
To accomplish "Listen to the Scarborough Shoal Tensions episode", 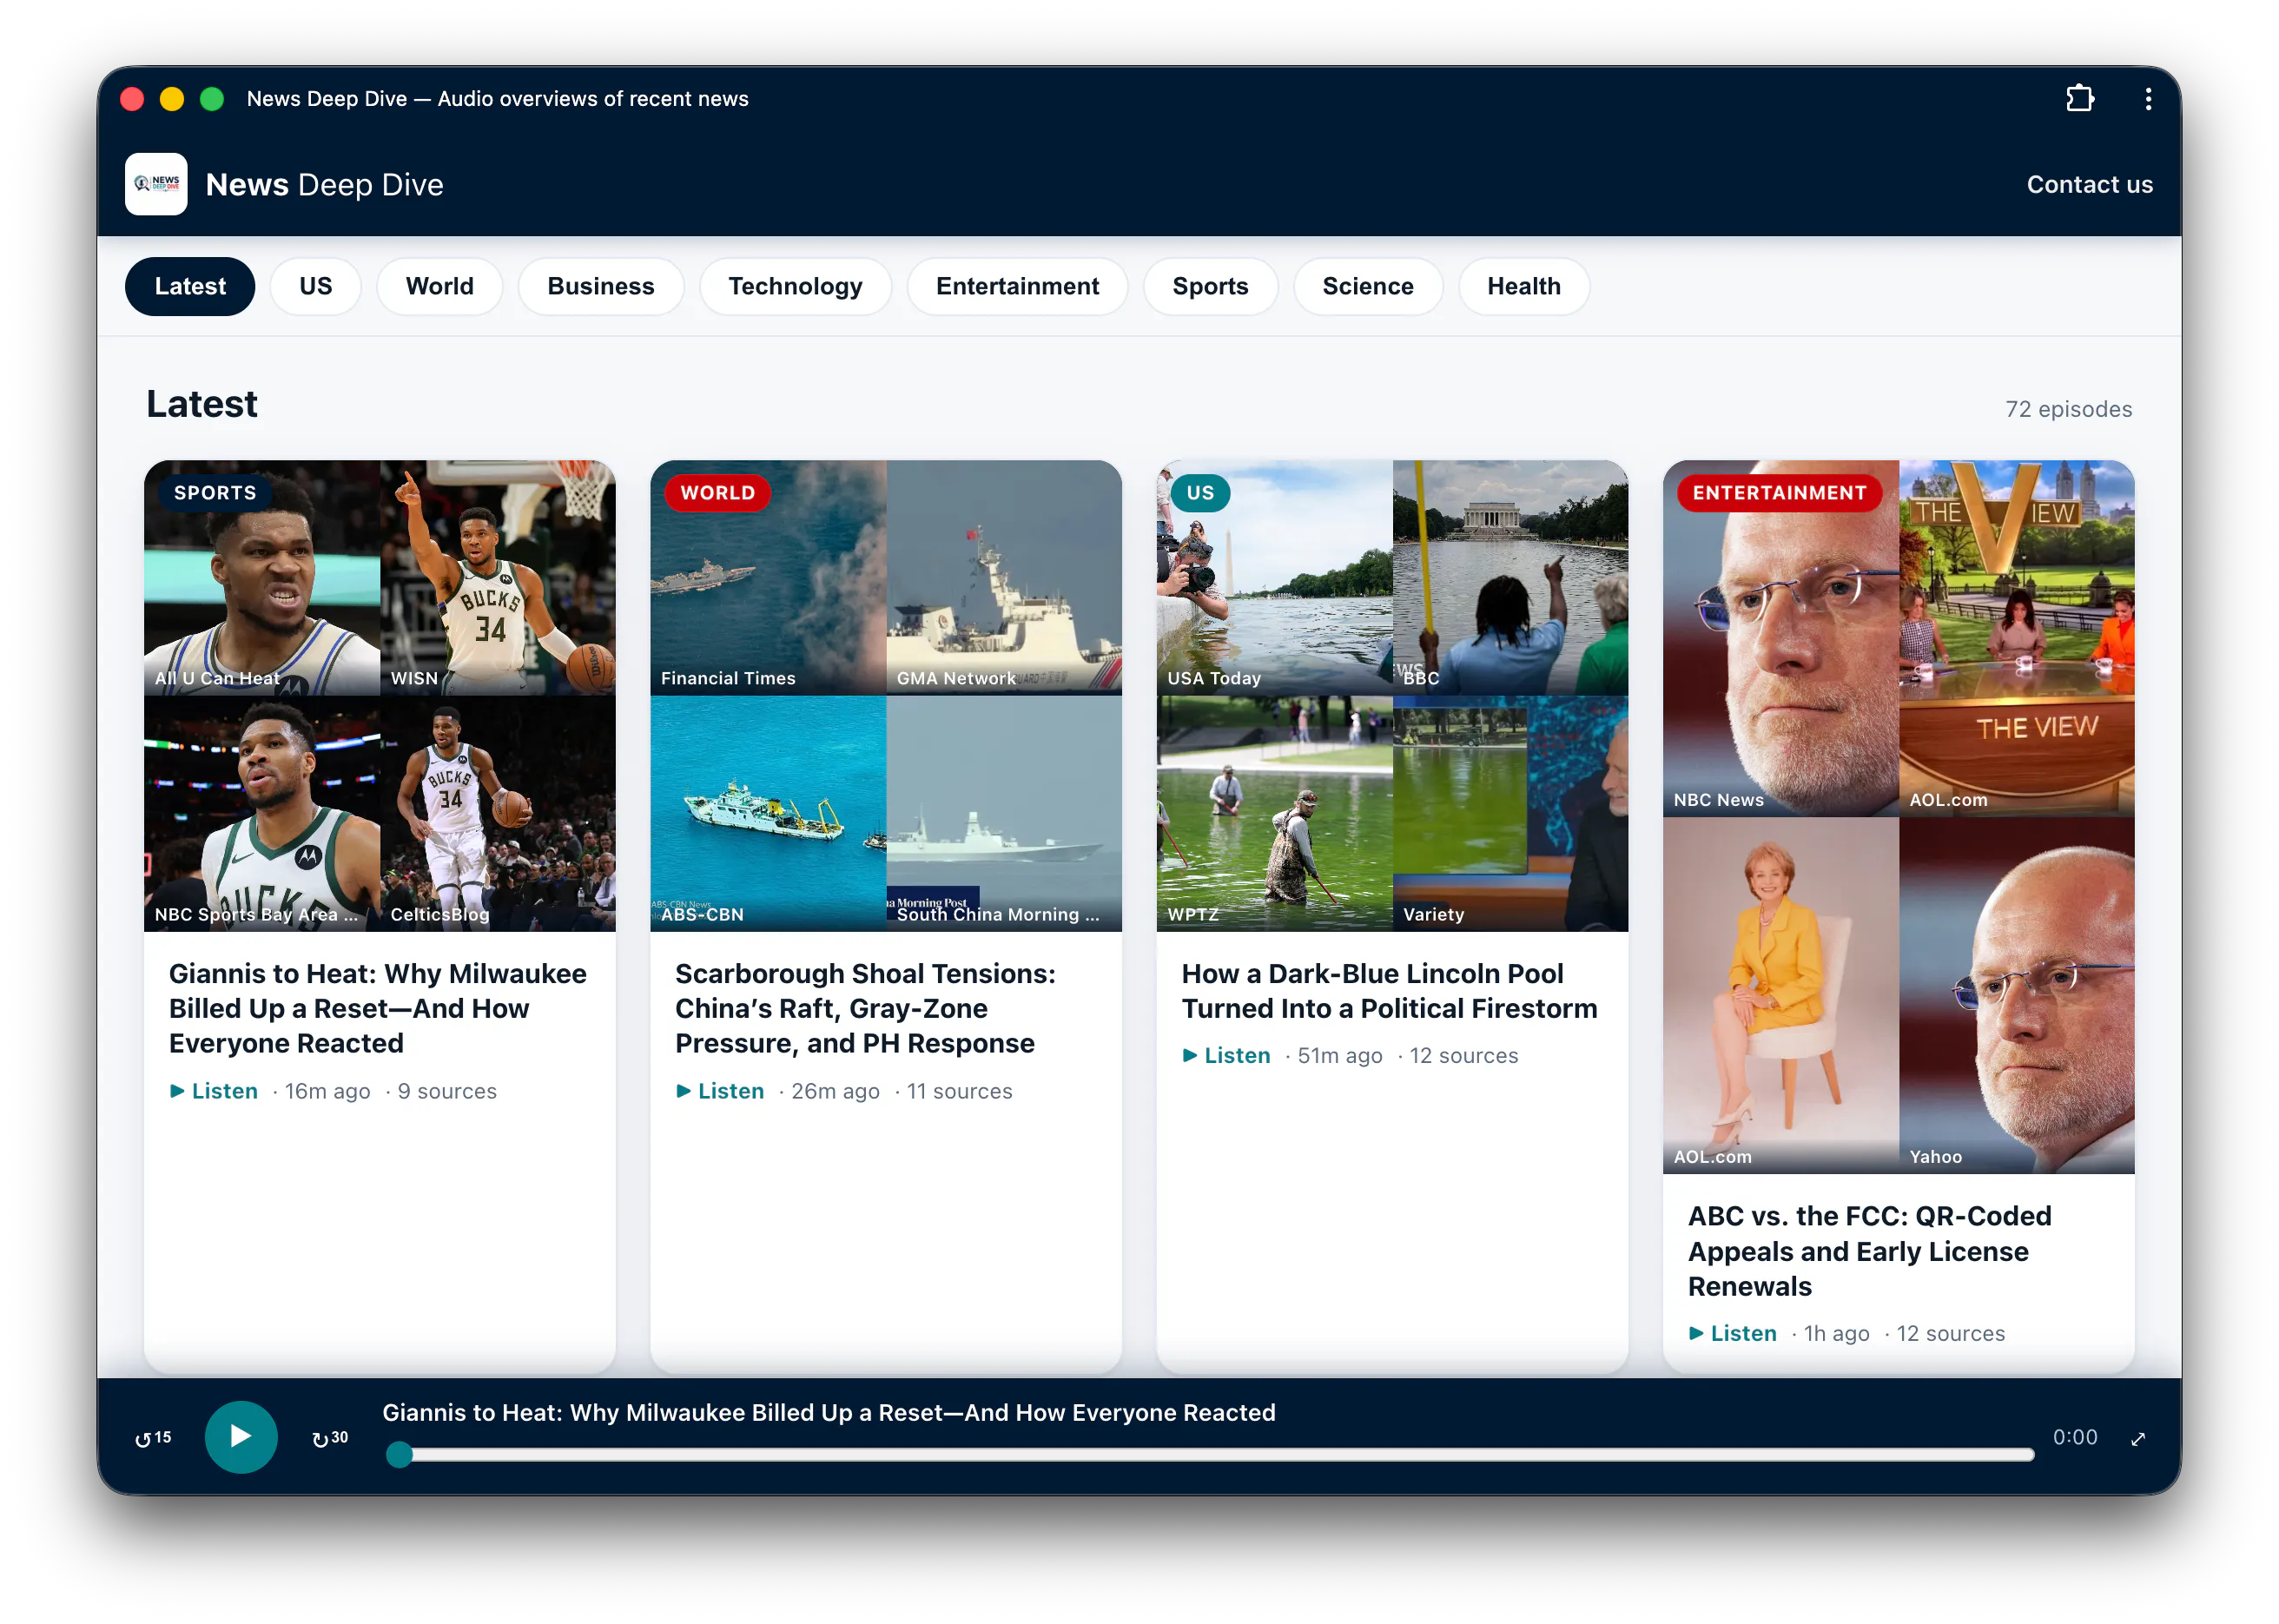I will click(x=720, y=1091).
